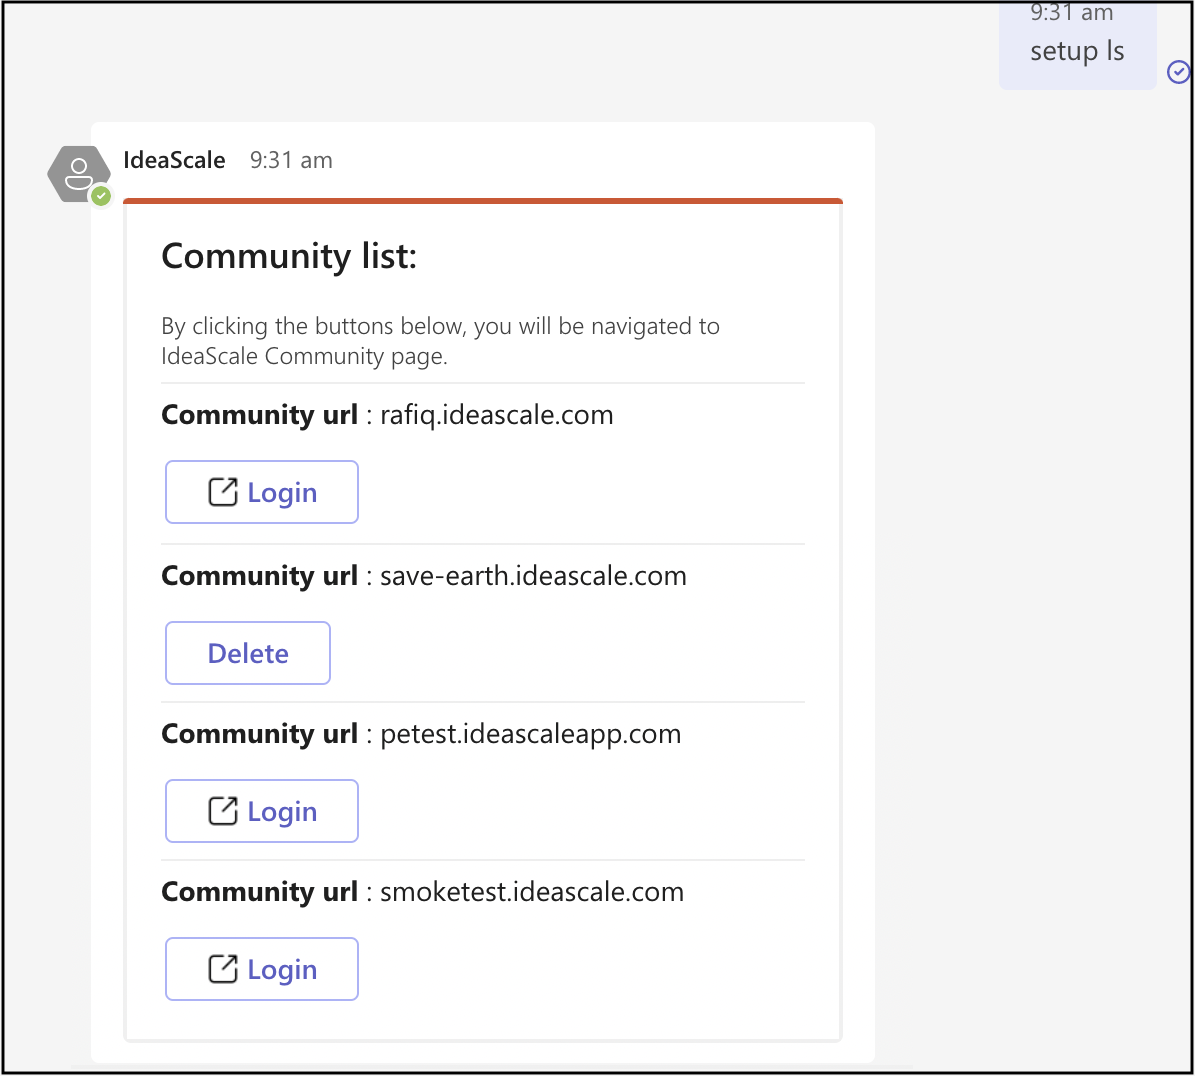The height and width of the screenshot is (1076, 1195).
Task: Click the green availability badge on avatar
Action: [101, 197]
